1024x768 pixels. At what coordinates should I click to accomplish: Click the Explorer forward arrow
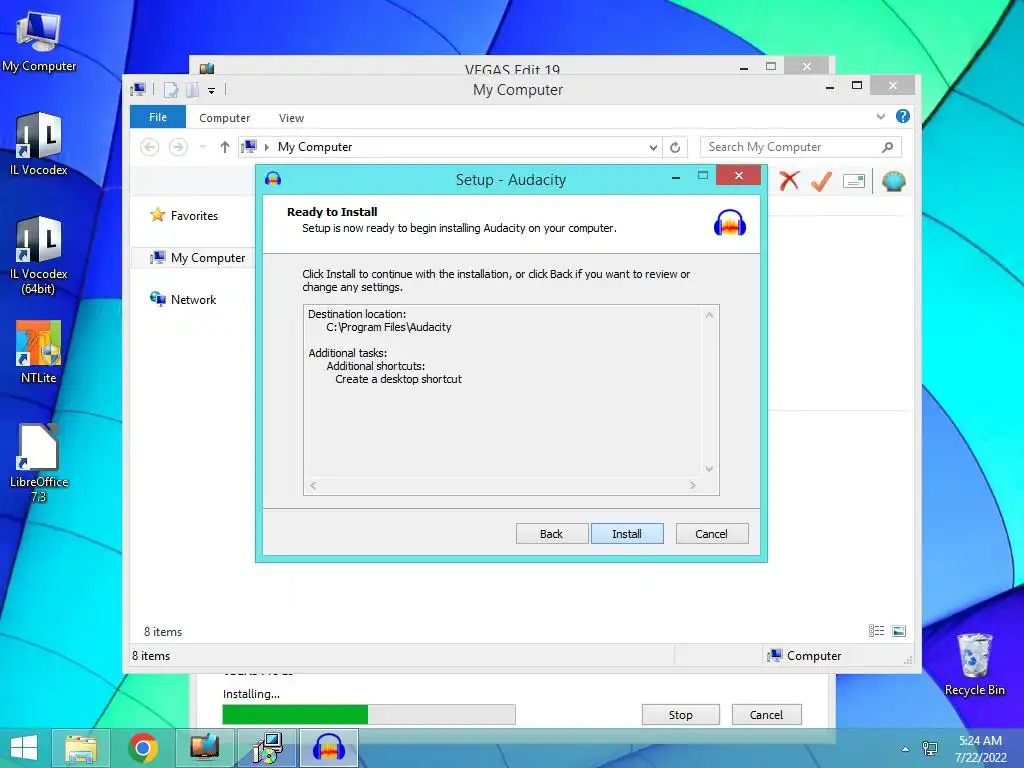click(x=178, y=147)
